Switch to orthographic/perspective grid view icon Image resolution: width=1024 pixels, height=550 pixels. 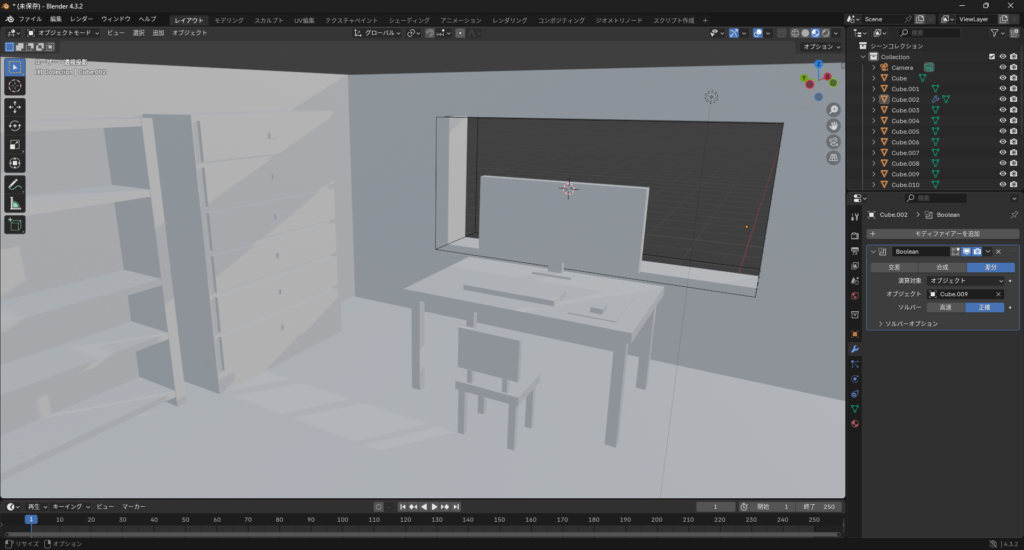833,158
